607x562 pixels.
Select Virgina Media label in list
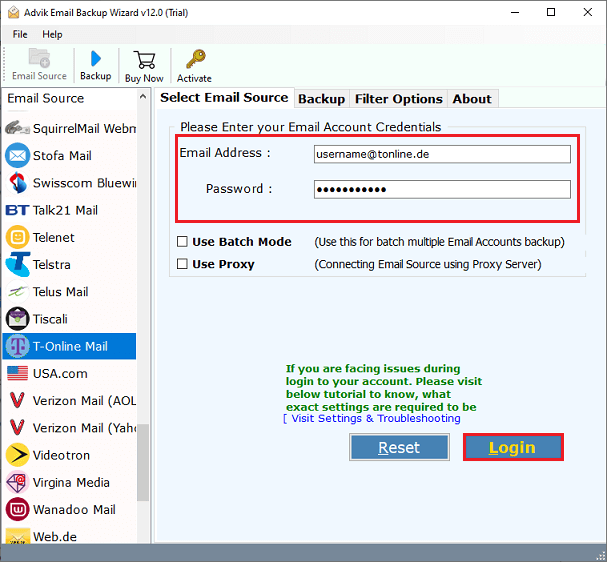click(x=71, y=482)
